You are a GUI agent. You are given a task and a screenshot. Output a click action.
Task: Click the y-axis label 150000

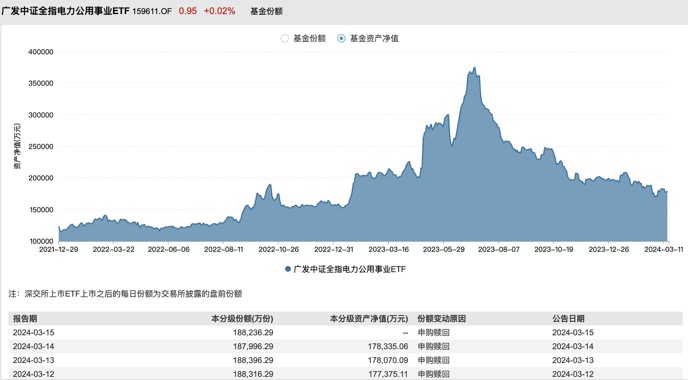tap(41, 210)
